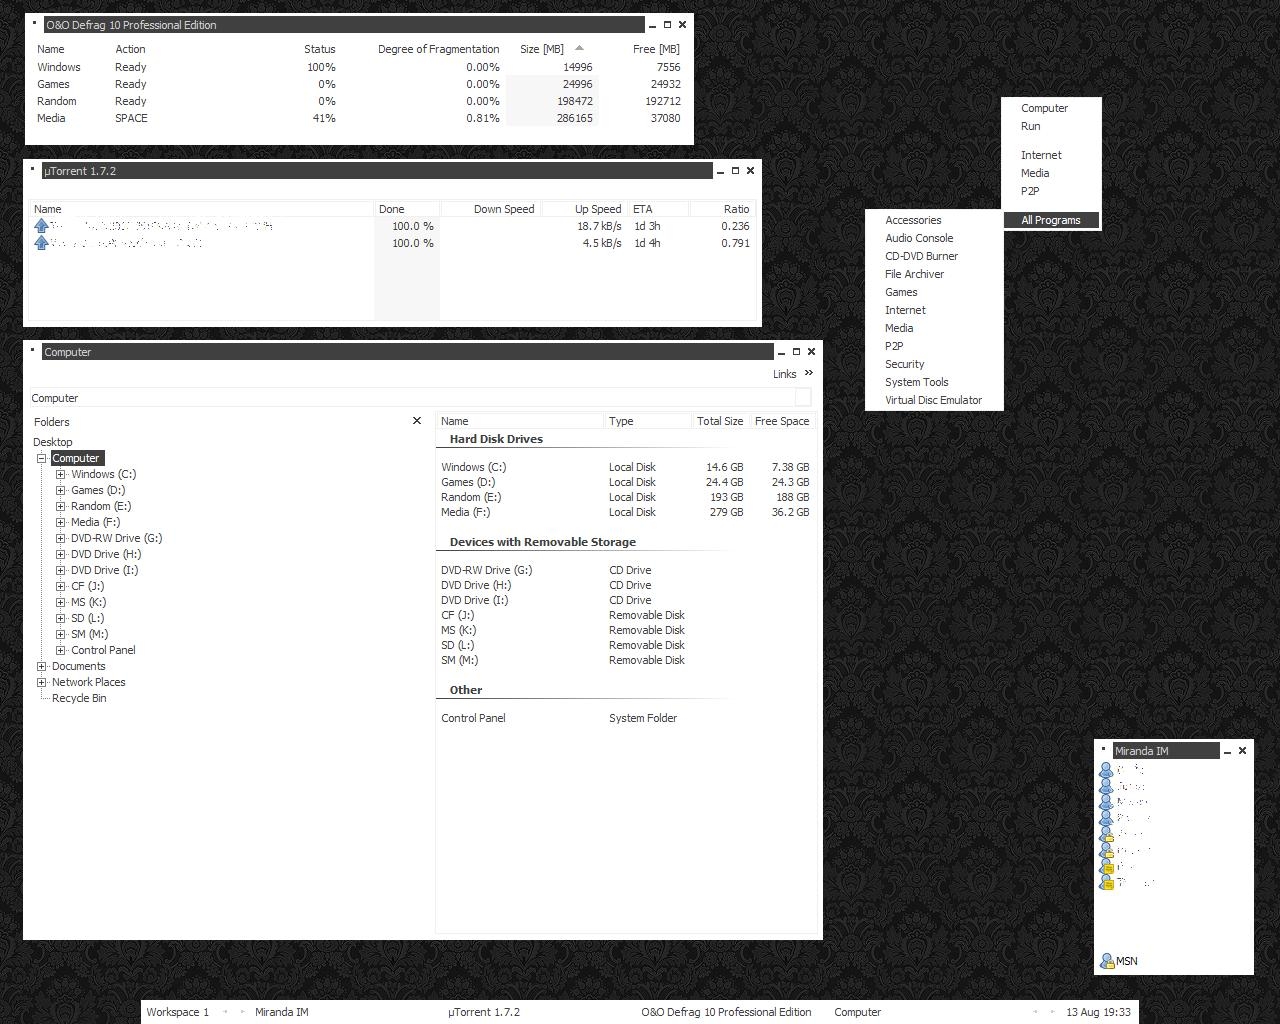Sort drives by Total Size column
Screen dimensions: 1280x1024
pyautogui.click(x=720, y=421)
